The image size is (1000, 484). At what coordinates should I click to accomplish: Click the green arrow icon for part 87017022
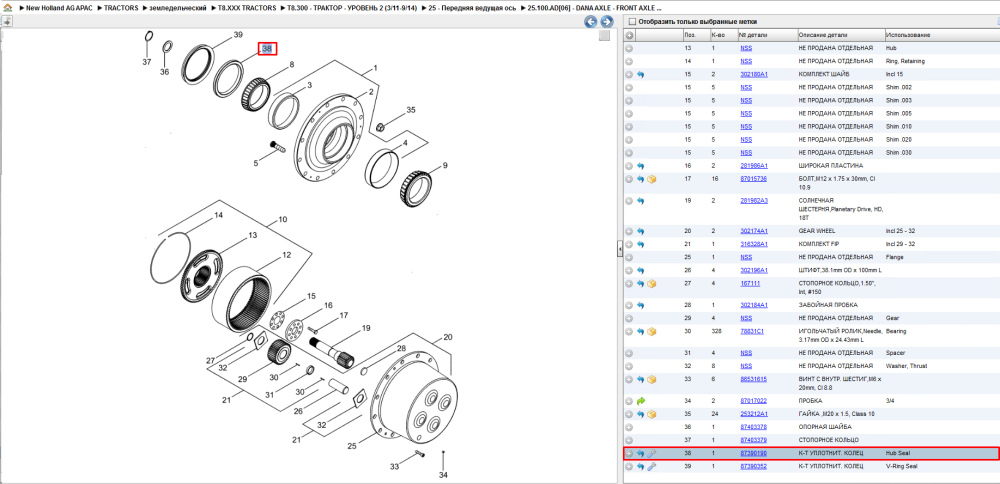[640, 401]
